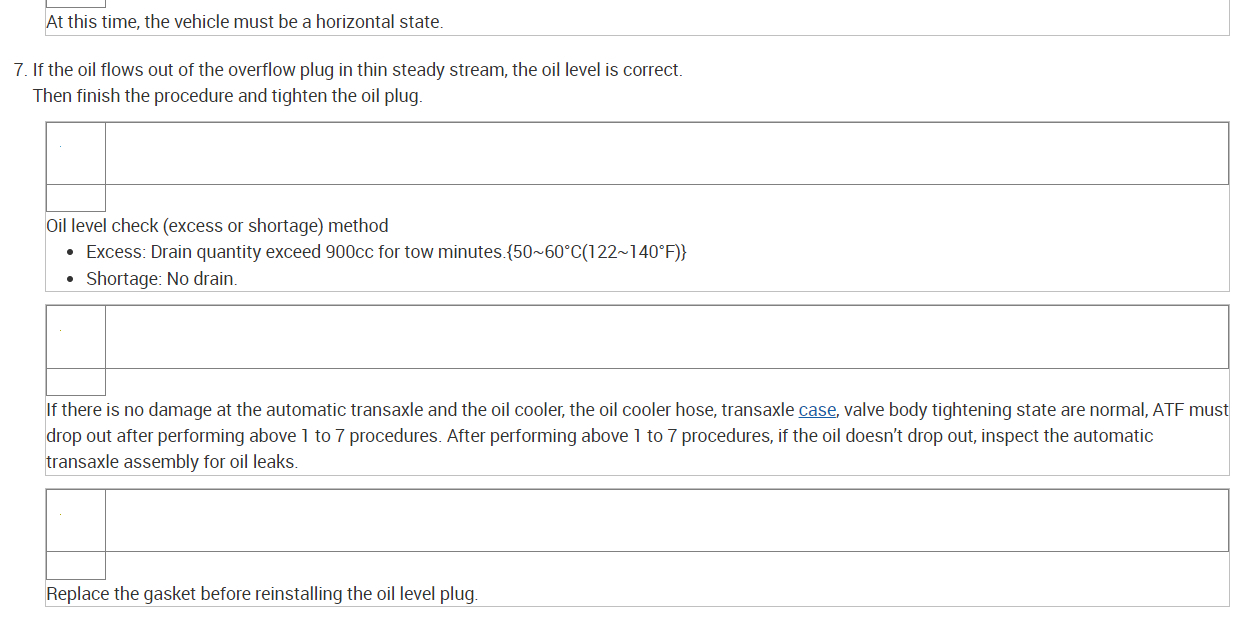Click the "Excess: Drain quantity exceed 900cc" bullet

(x=386, y=252)
